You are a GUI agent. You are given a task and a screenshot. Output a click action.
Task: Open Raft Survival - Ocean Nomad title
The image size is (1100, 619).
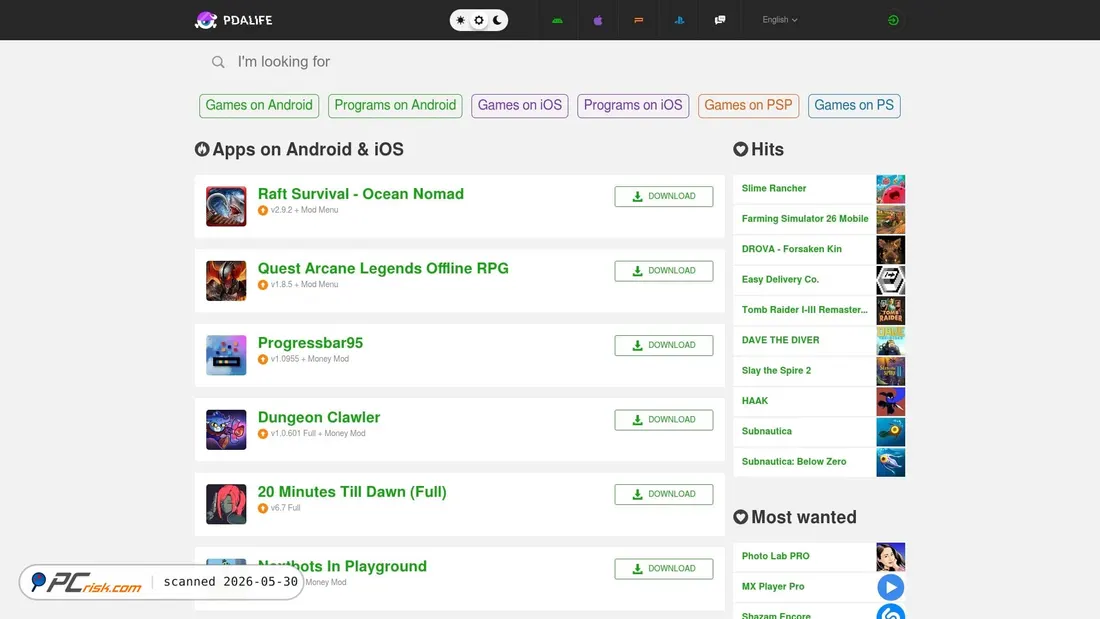(361, 194)
